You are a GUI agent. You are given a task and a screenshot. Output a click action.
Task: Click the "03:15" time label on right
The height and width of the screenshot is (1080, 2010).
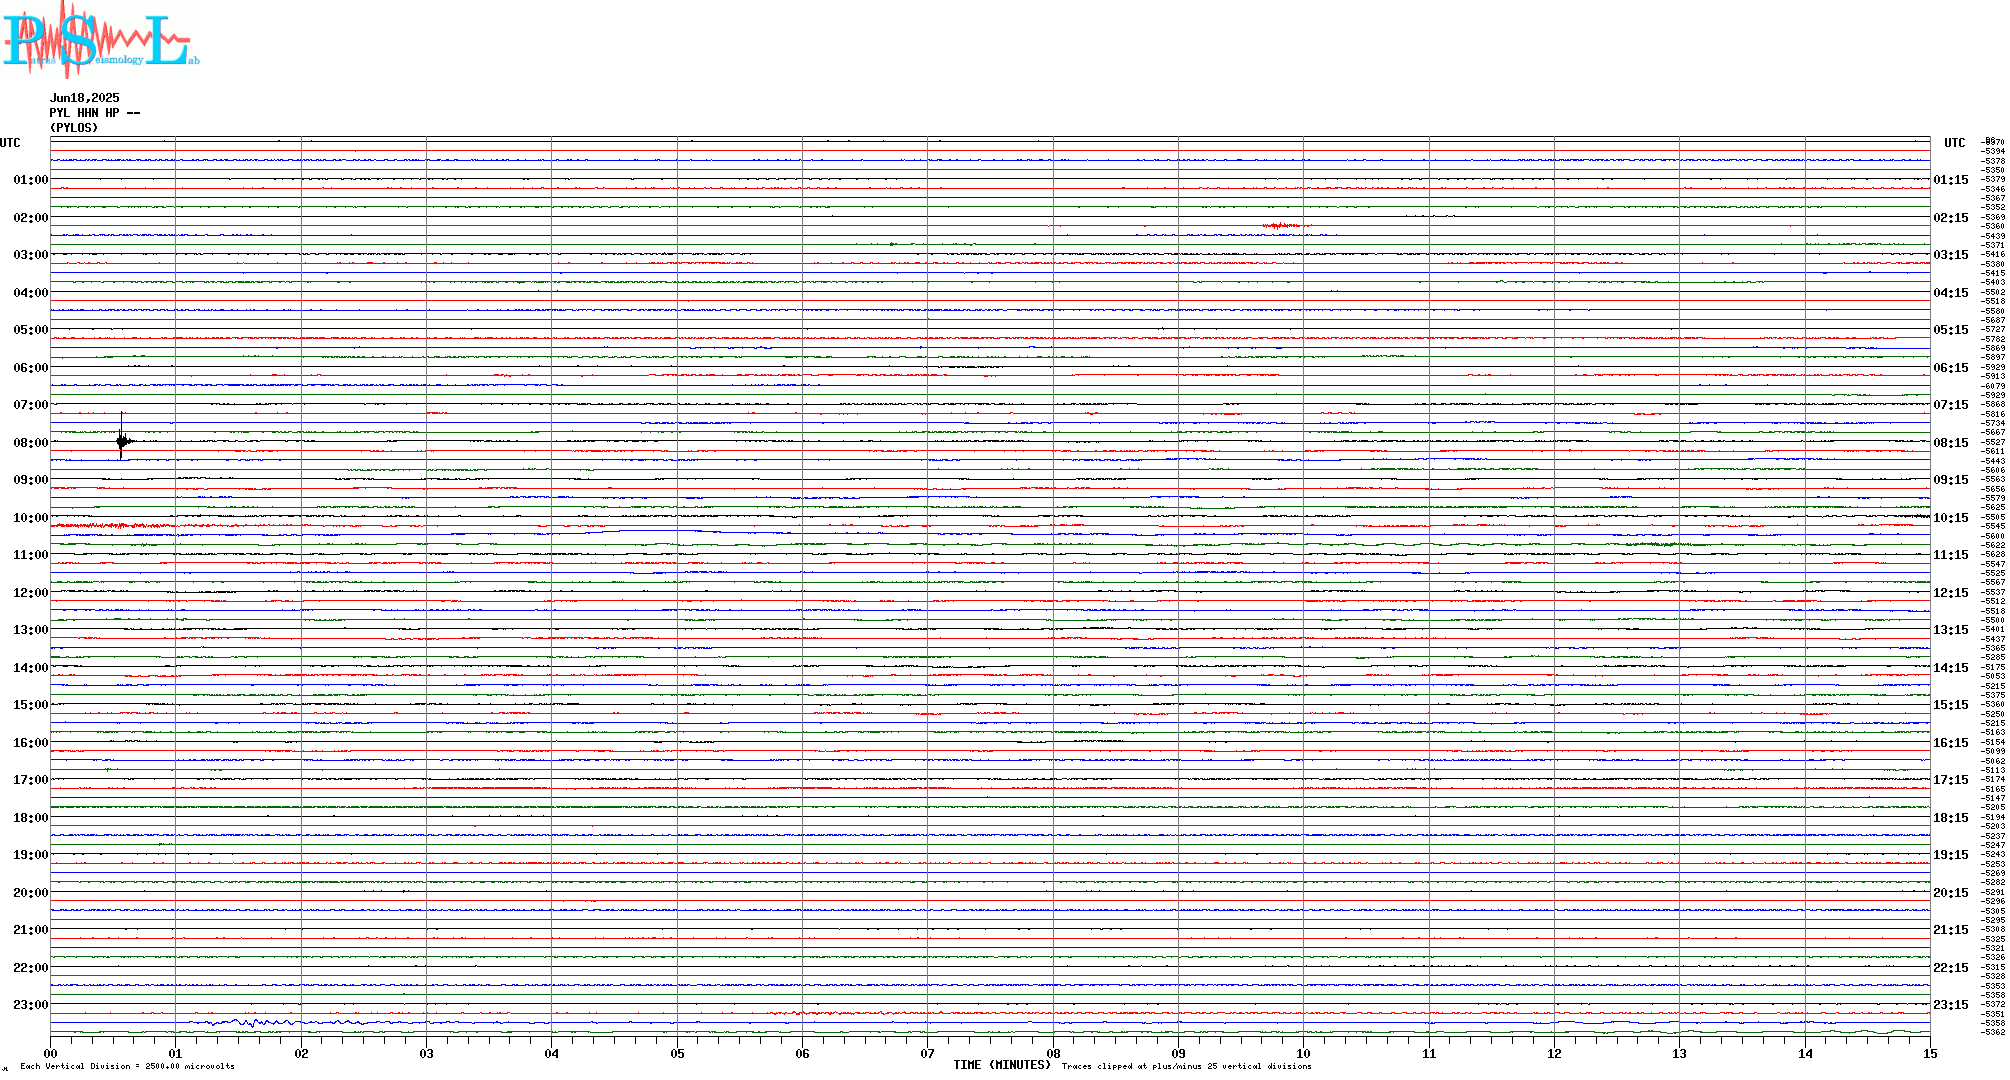1951,255
